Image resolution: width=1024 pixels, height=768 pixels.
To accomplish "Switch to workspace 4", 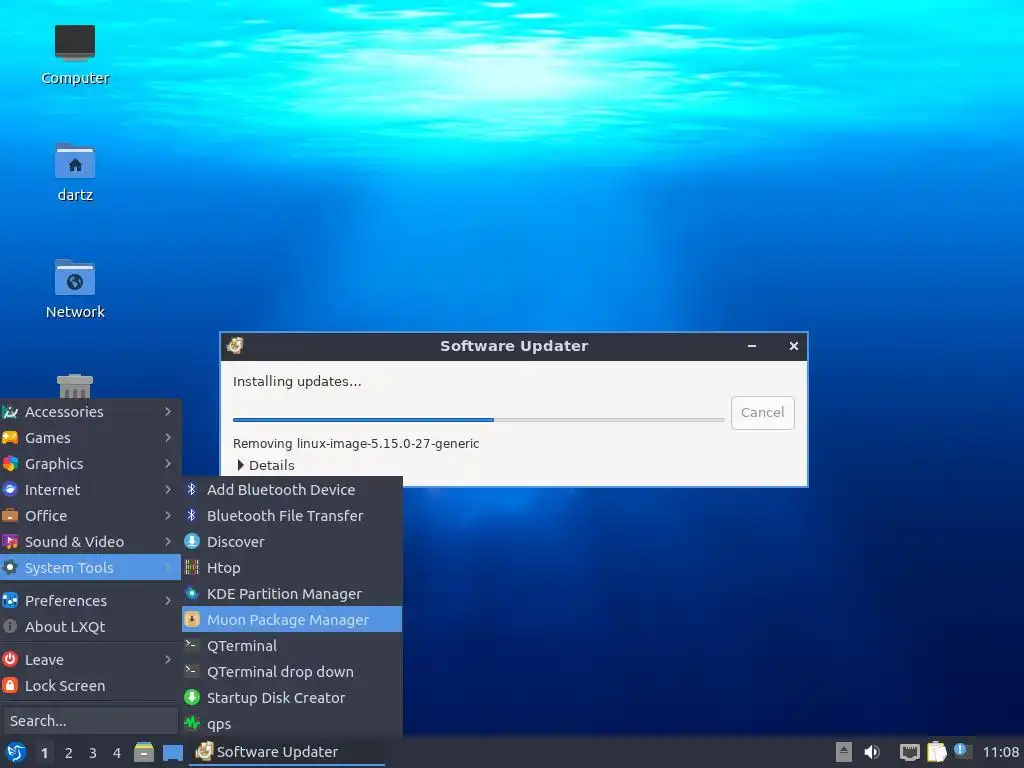I will (x=117, y=753).
